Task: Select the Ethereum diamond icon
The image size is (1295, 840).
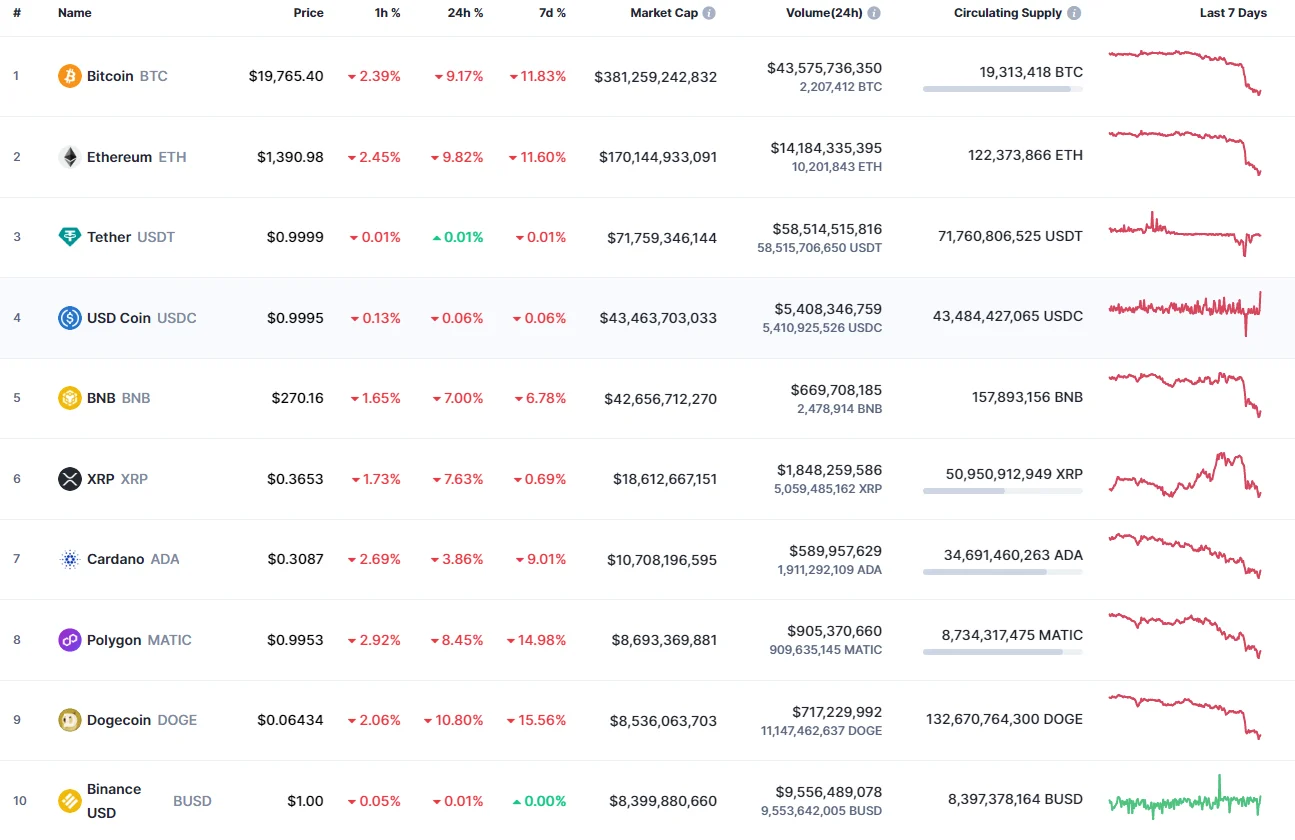Action: click(68, 157)
